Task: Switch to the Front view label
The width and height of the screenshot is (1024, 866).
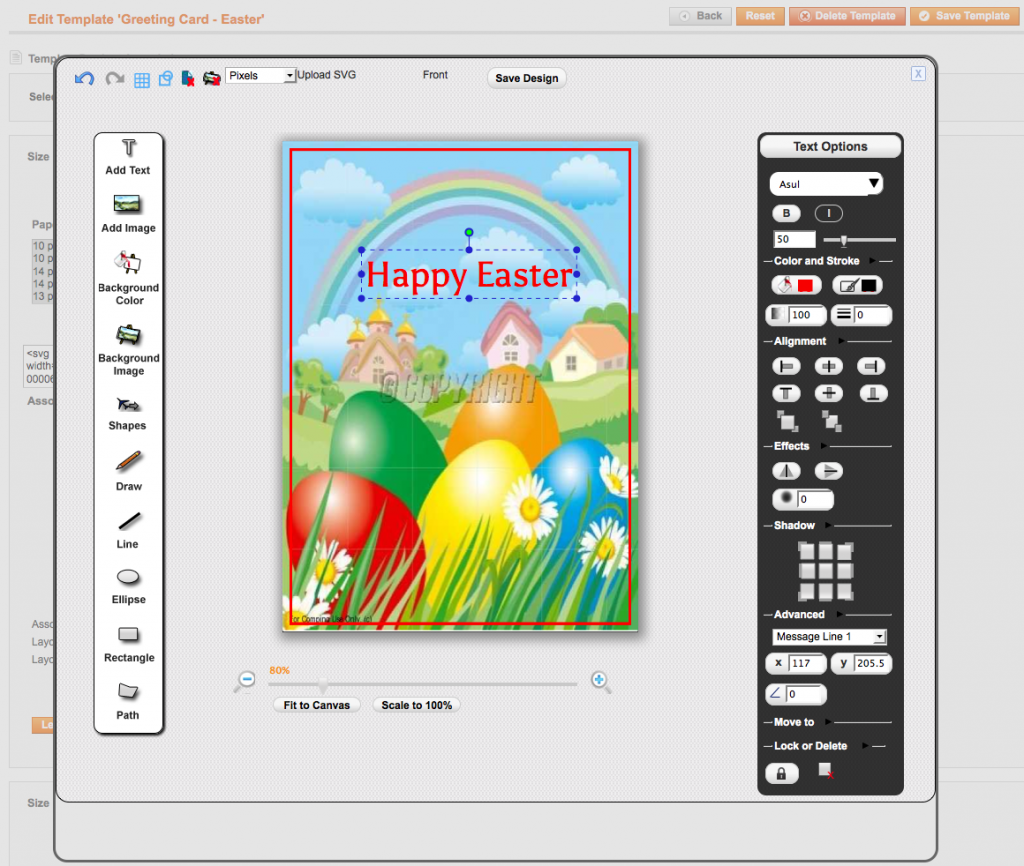Action: coord(435,74)
